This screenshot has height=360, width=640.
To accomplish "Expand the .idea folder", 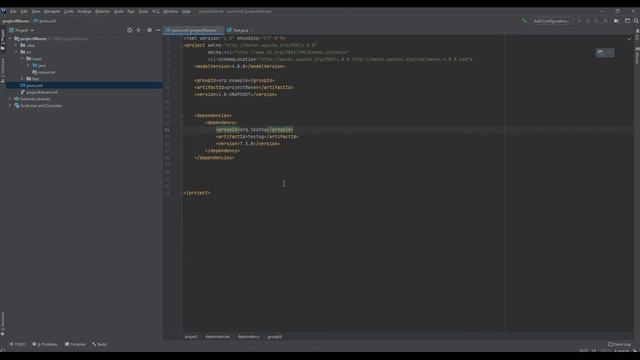I will (16, 45).
